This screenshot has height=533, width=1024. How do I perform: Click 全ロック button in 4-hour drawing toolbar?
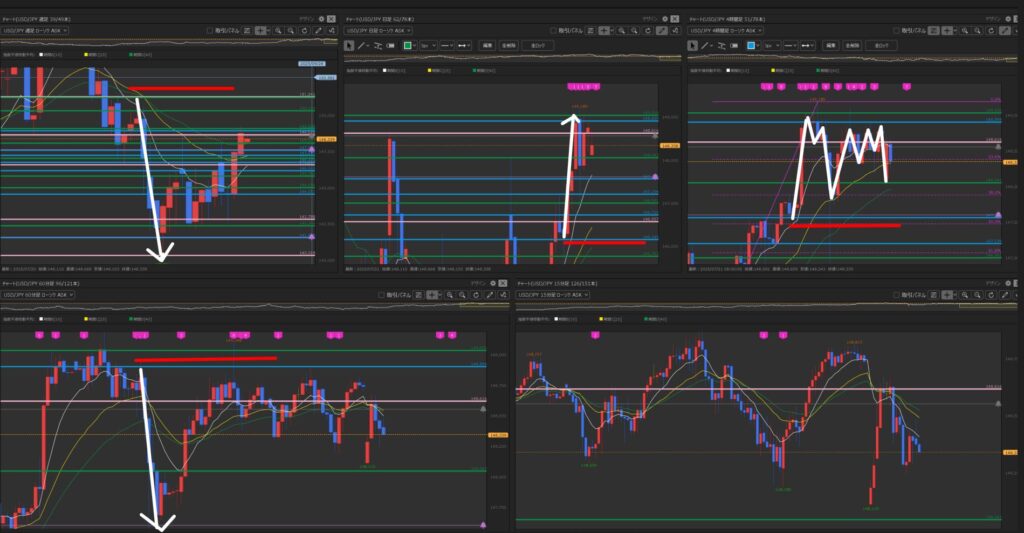coord(882,46)
